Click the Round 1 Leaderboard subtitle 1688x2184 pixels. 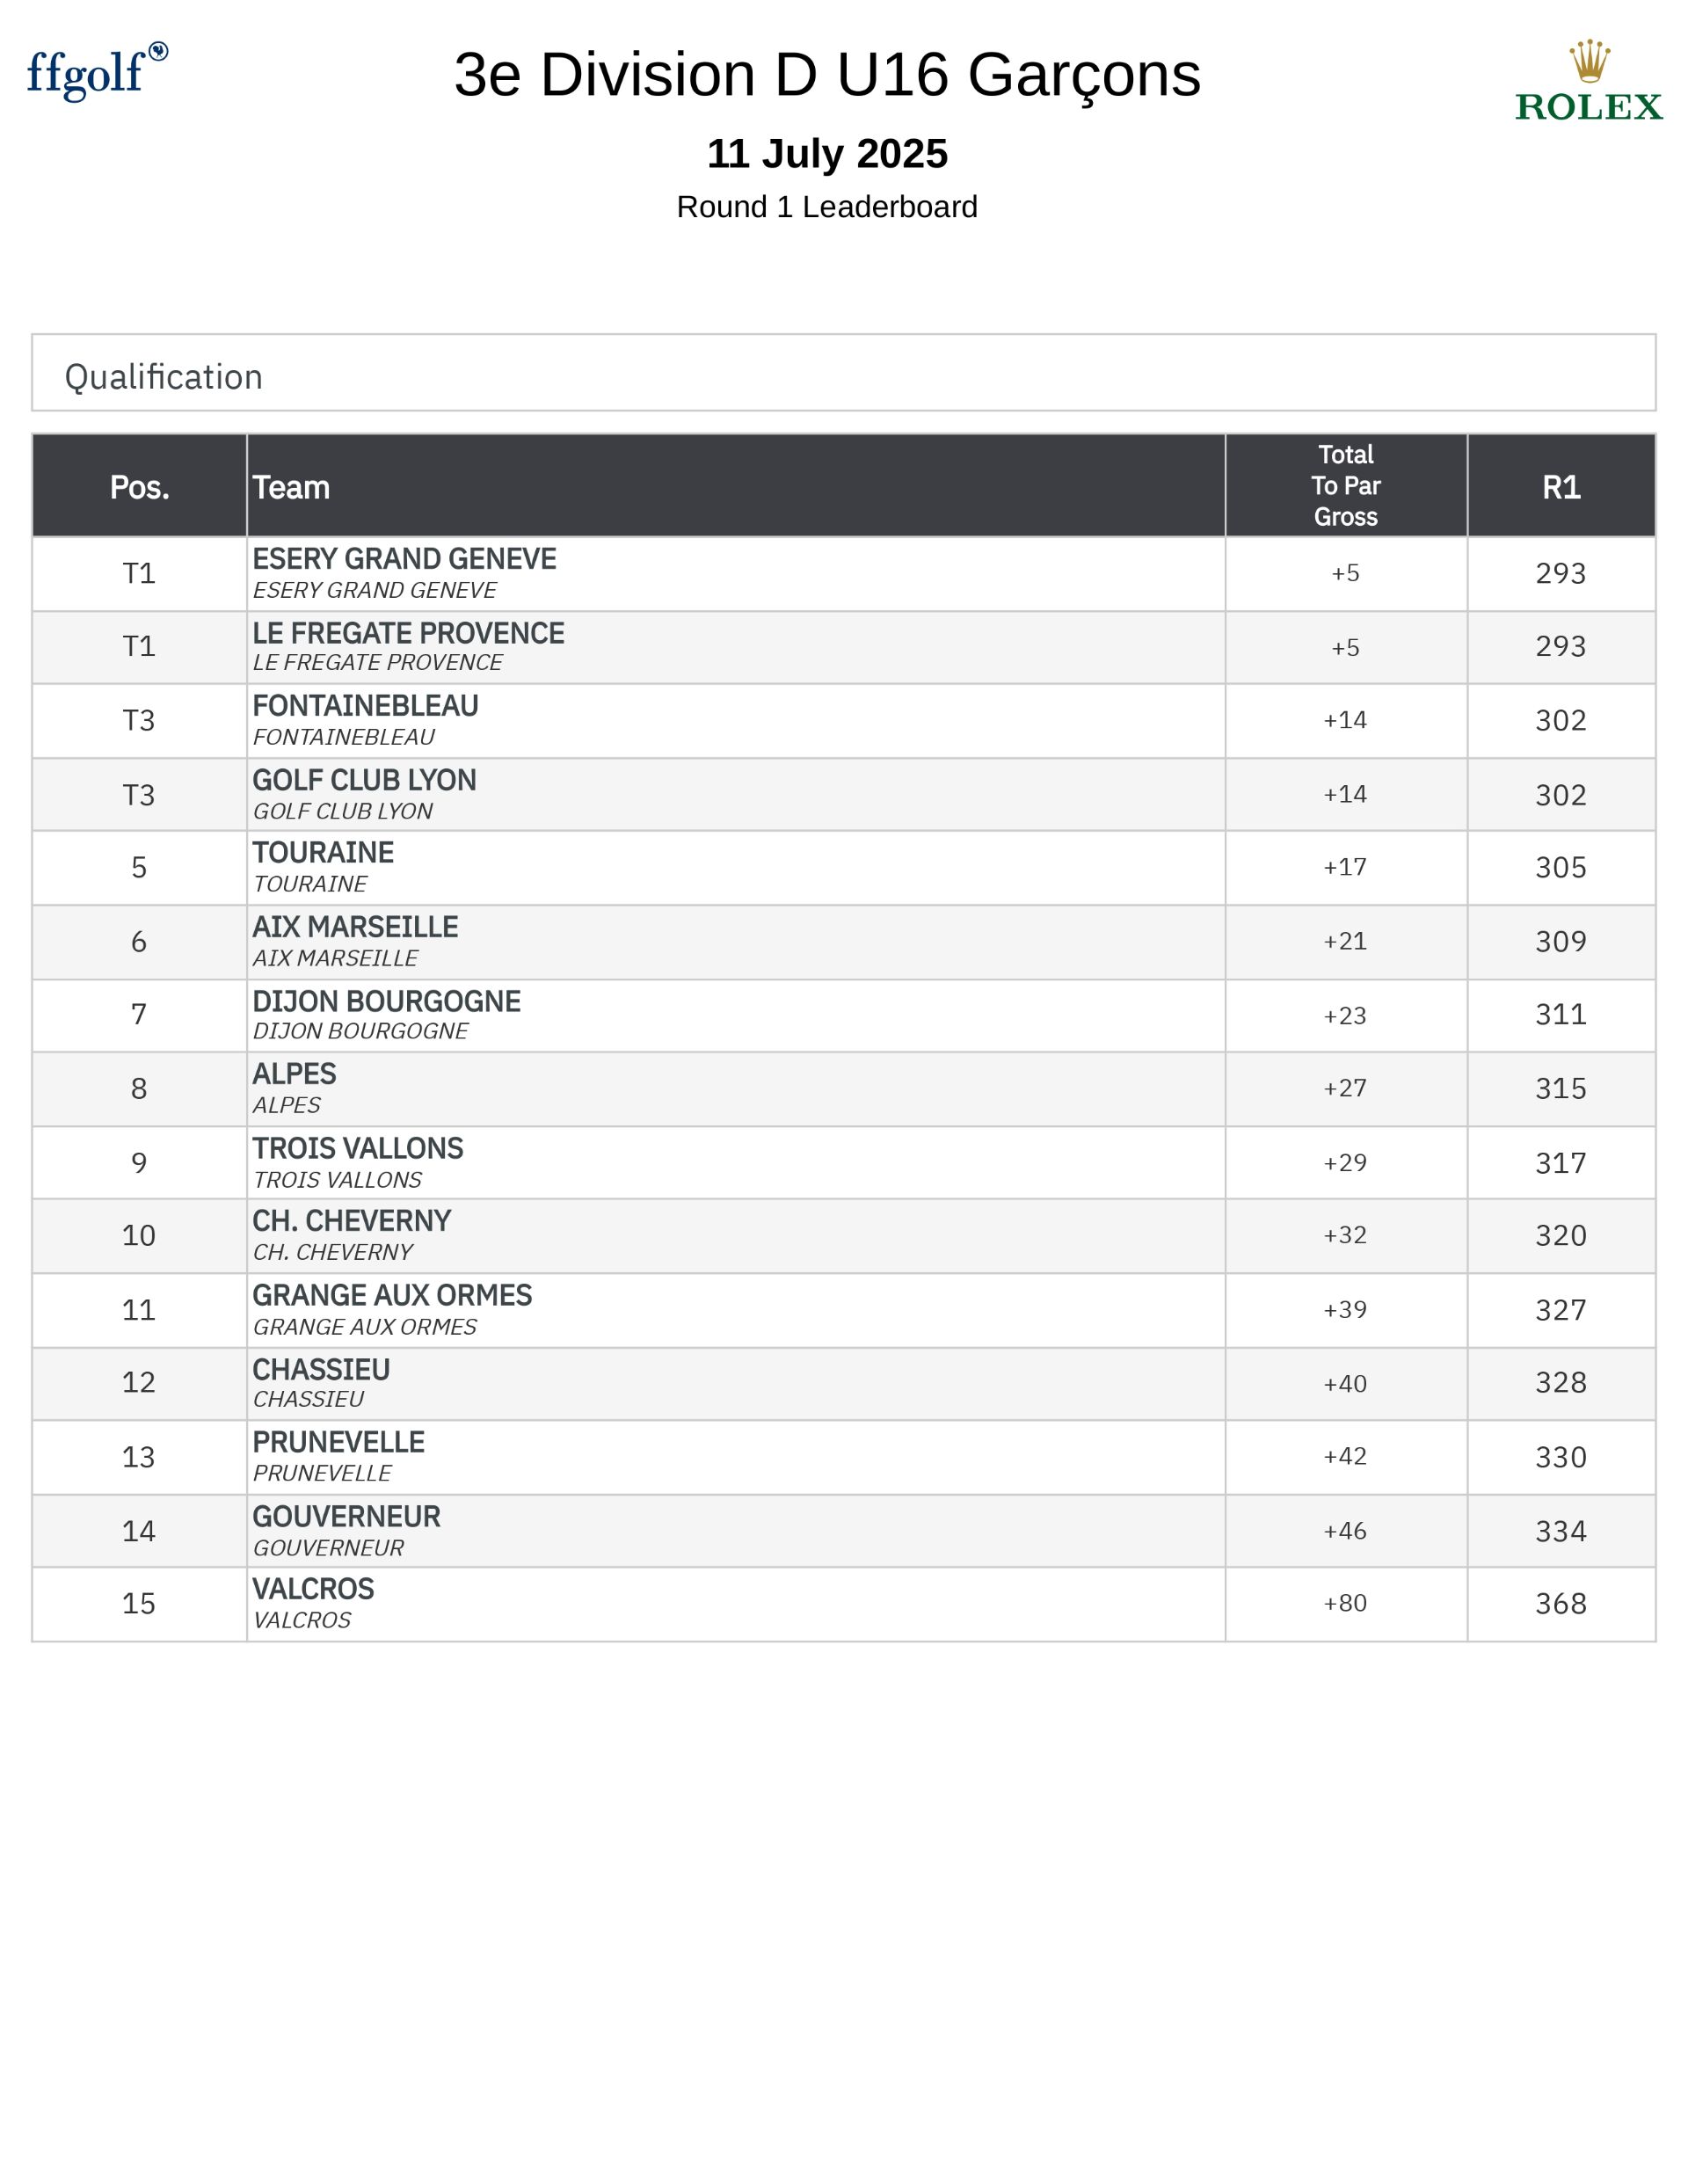click(x=827, y=207)
